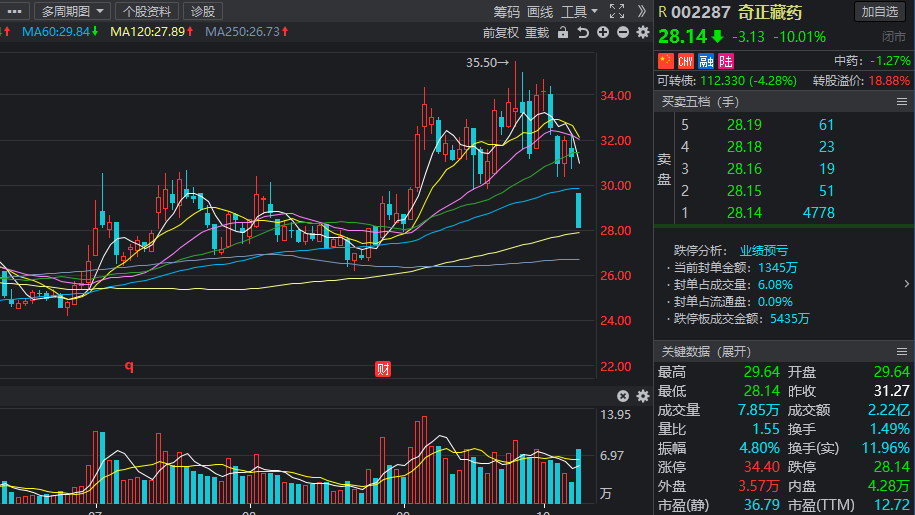Screen dimensions: 915x515
Task: Select MA250:26.73 indicator label
Action: click(247, 31)
